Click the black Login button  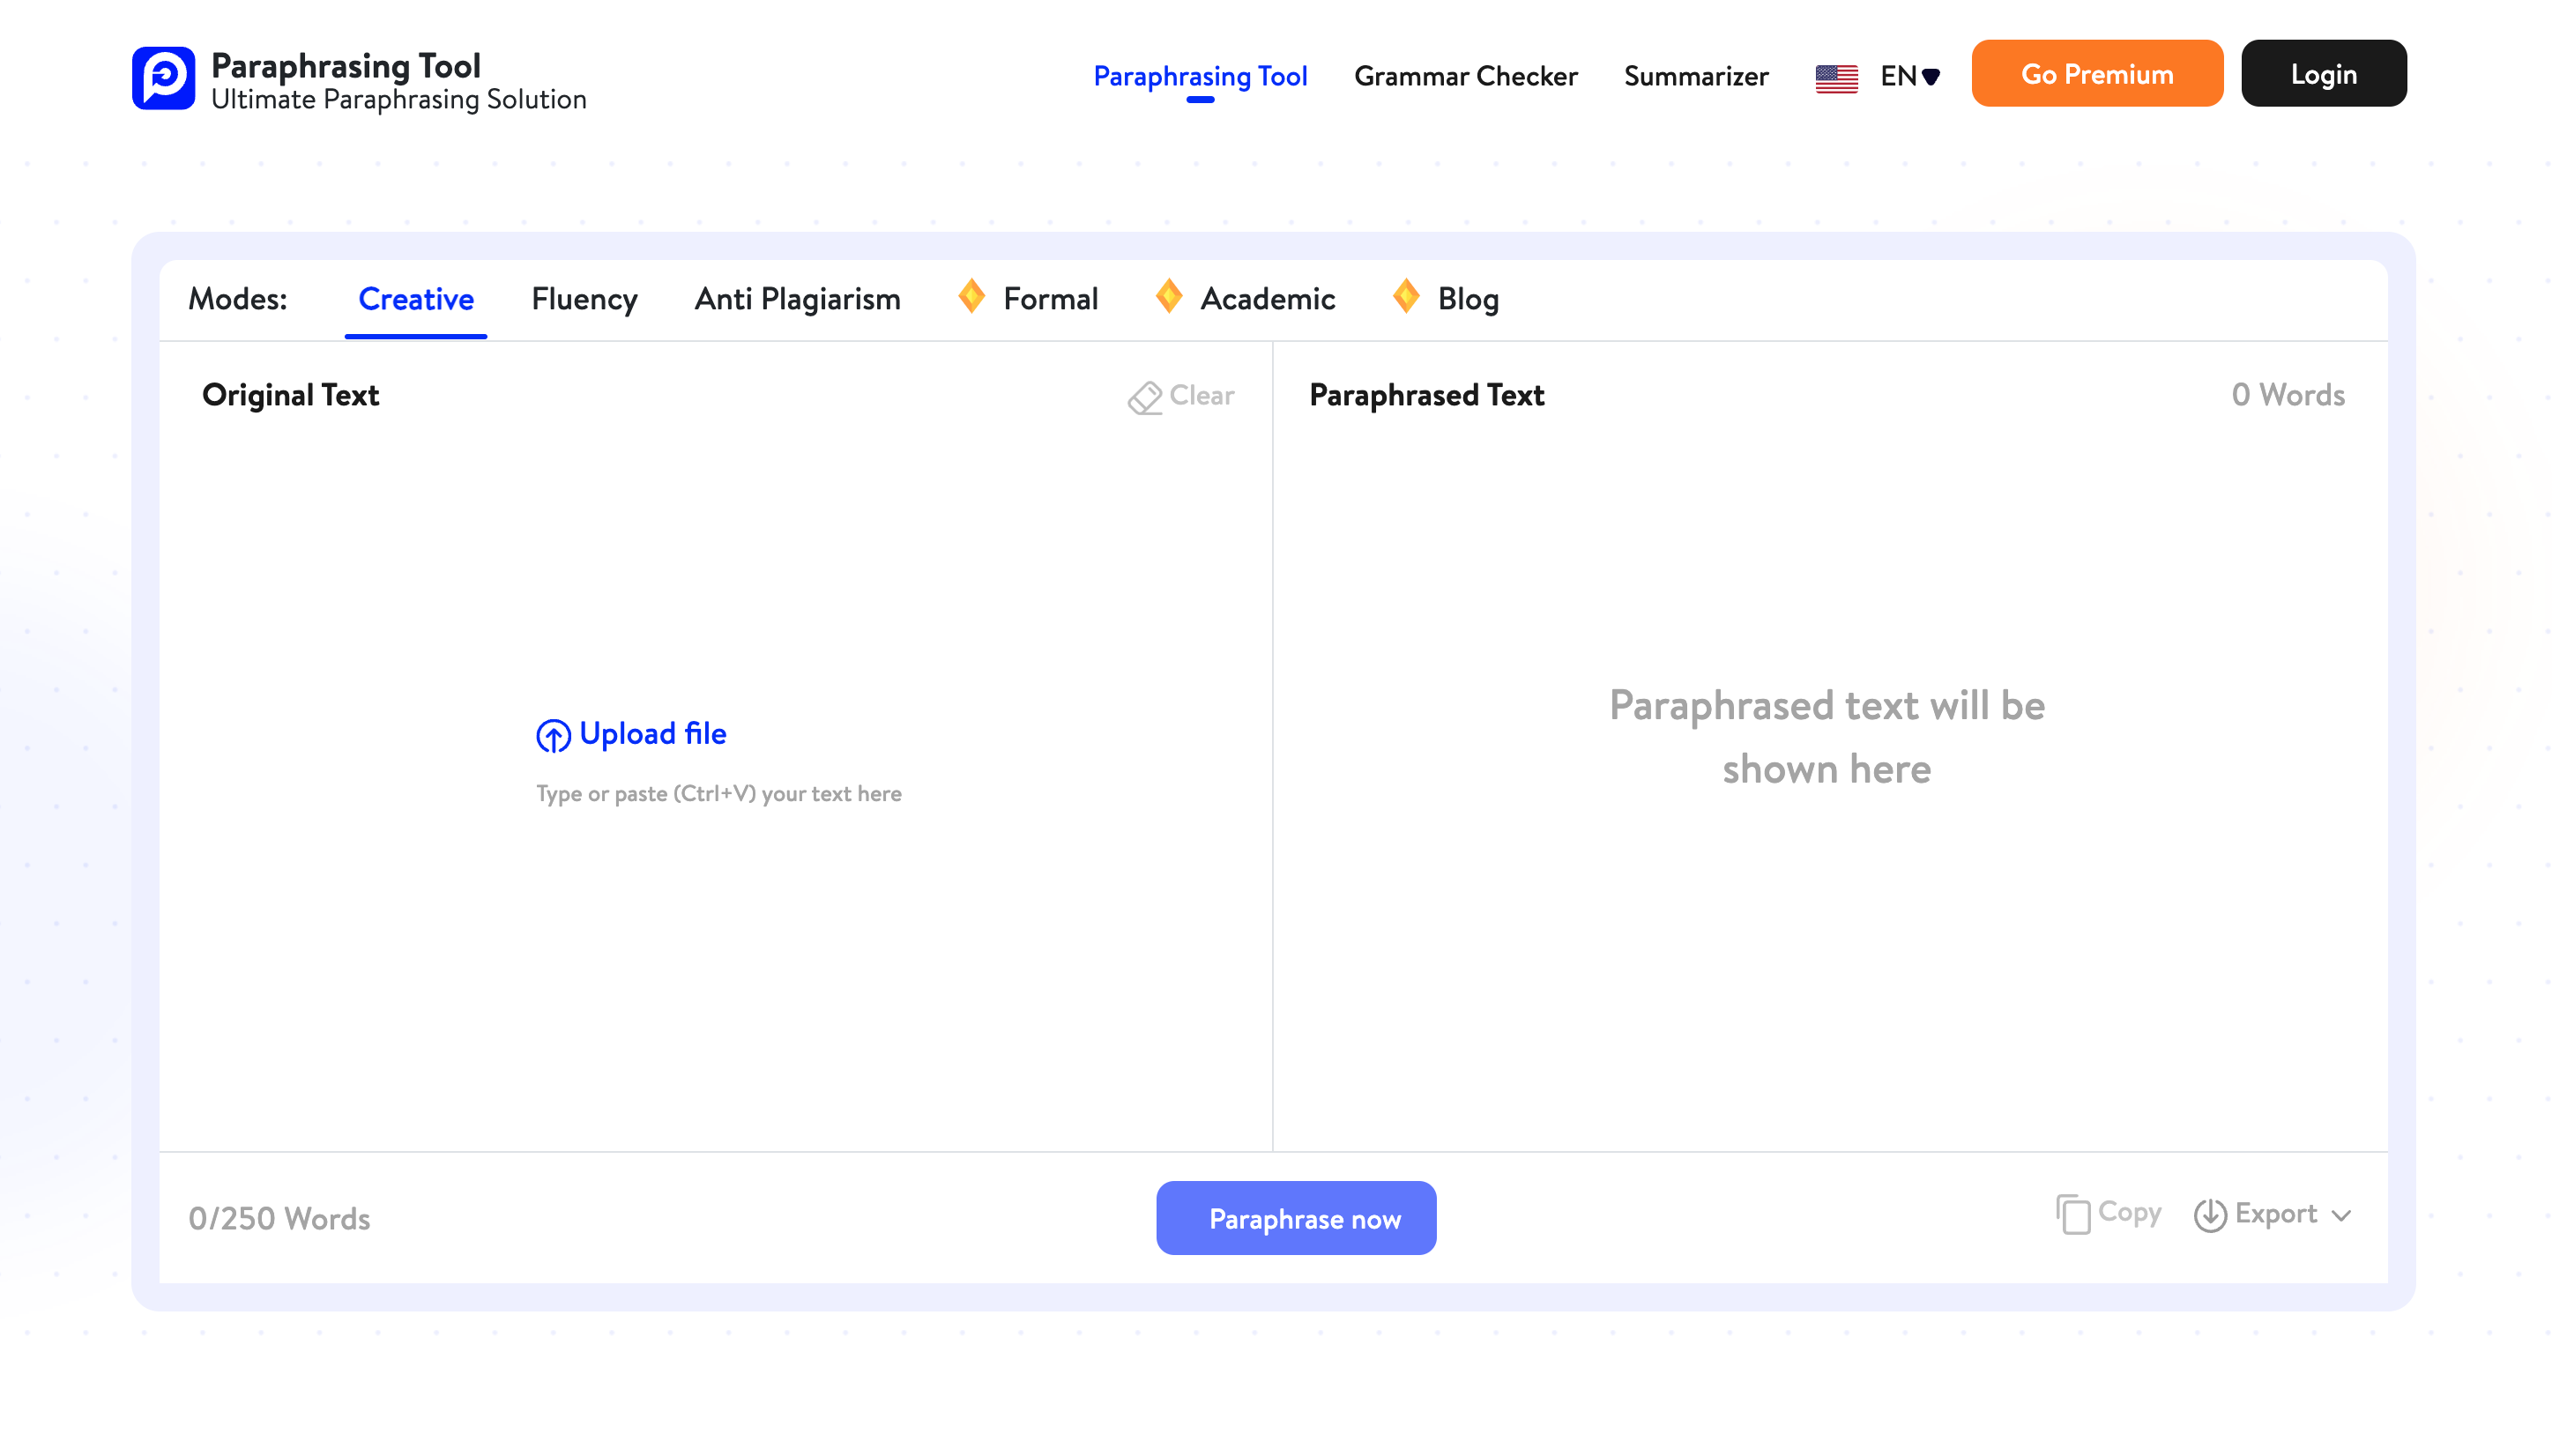coord(2323,74)
